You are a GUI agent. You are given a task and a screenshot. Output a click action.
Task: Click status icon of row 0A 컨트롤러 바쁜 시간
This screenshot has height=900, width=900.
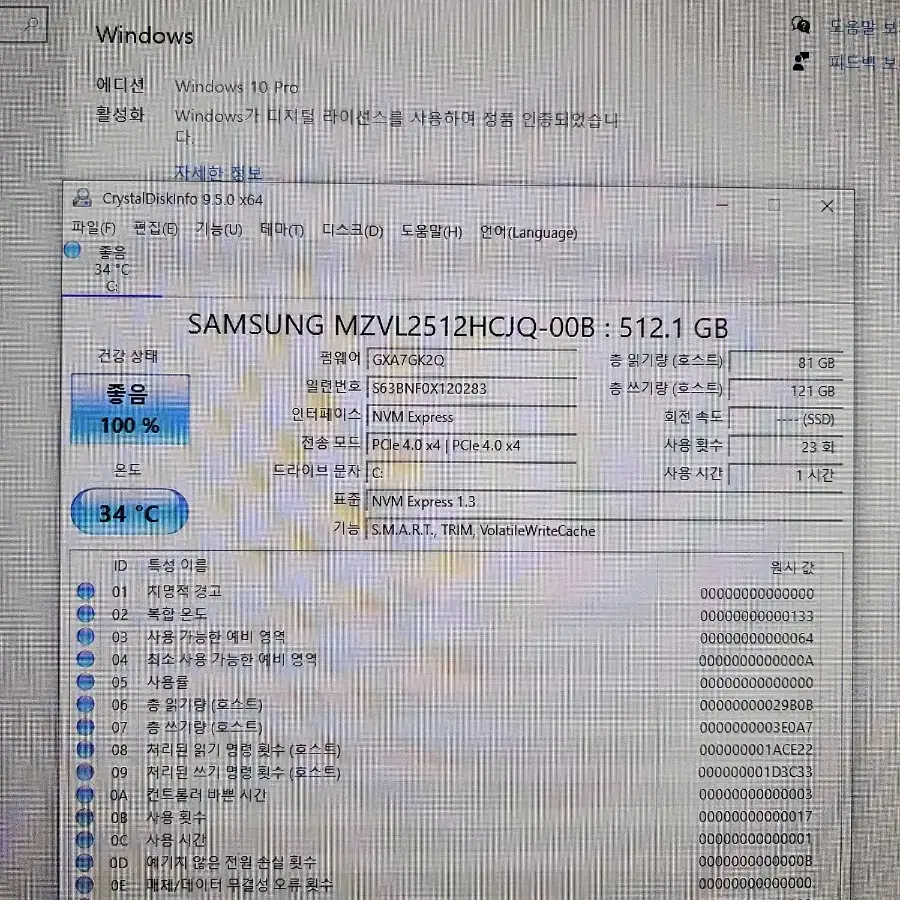coord(85,794)
